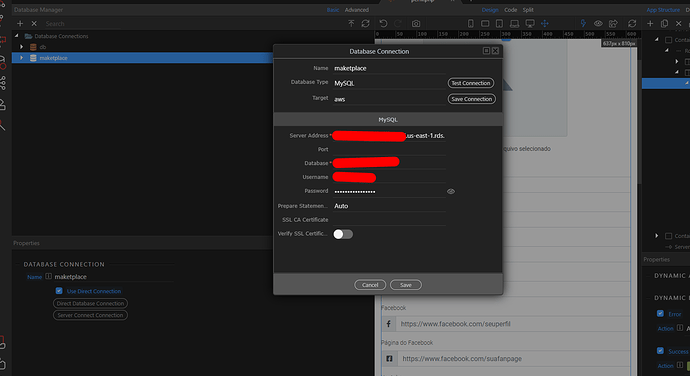The width and height of the screenshot is (690, 376).
Task: Switch to the Code view tab
Action: 510,10
